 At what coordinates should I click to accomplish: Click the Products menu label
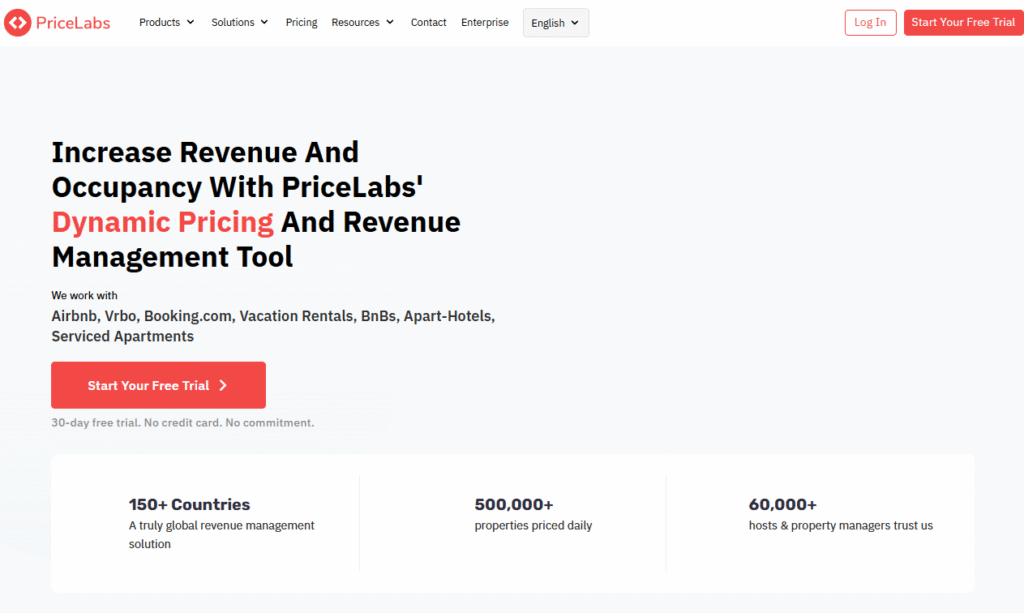point(159,22)
